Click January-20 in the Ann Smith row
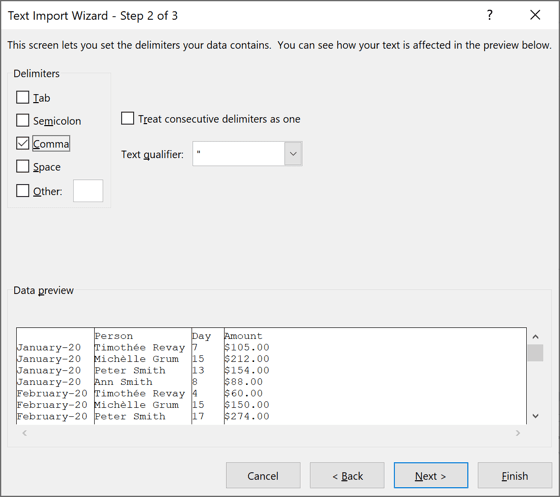The height and width of the screenshot is (497, 560). pyautogui.click(x=49, y=382)
